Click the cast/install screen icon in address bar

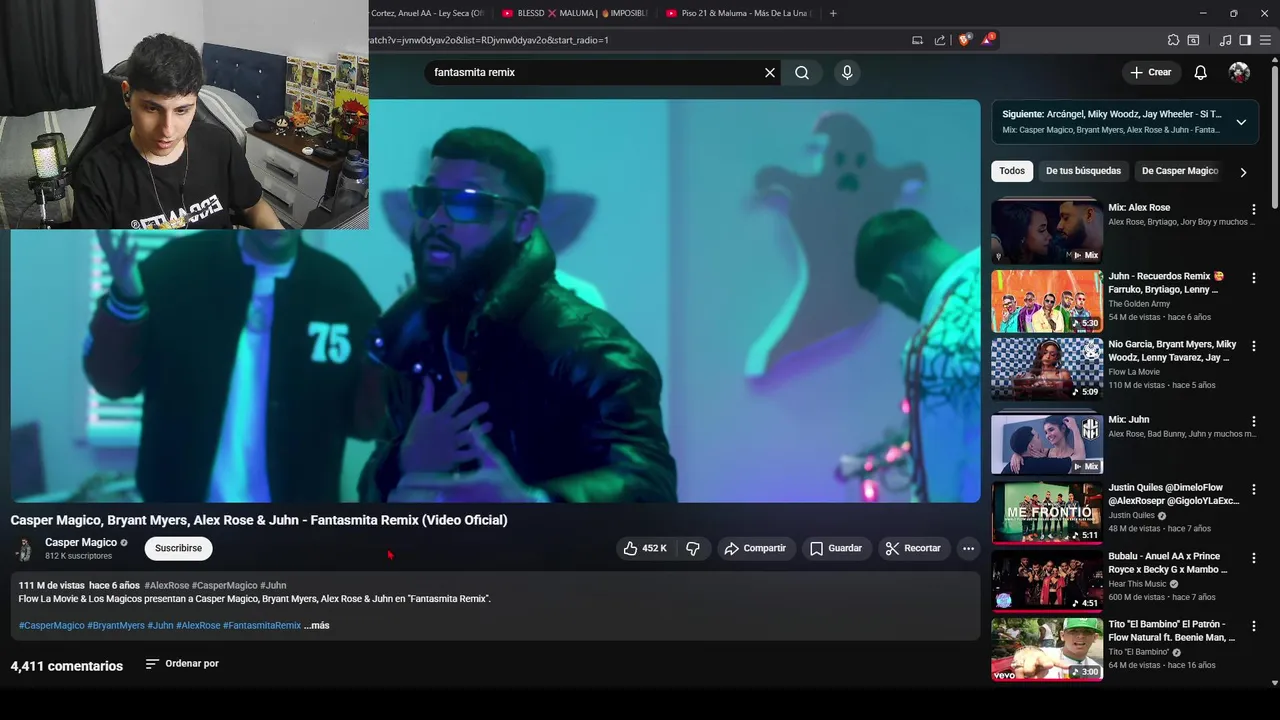[917, 40]
